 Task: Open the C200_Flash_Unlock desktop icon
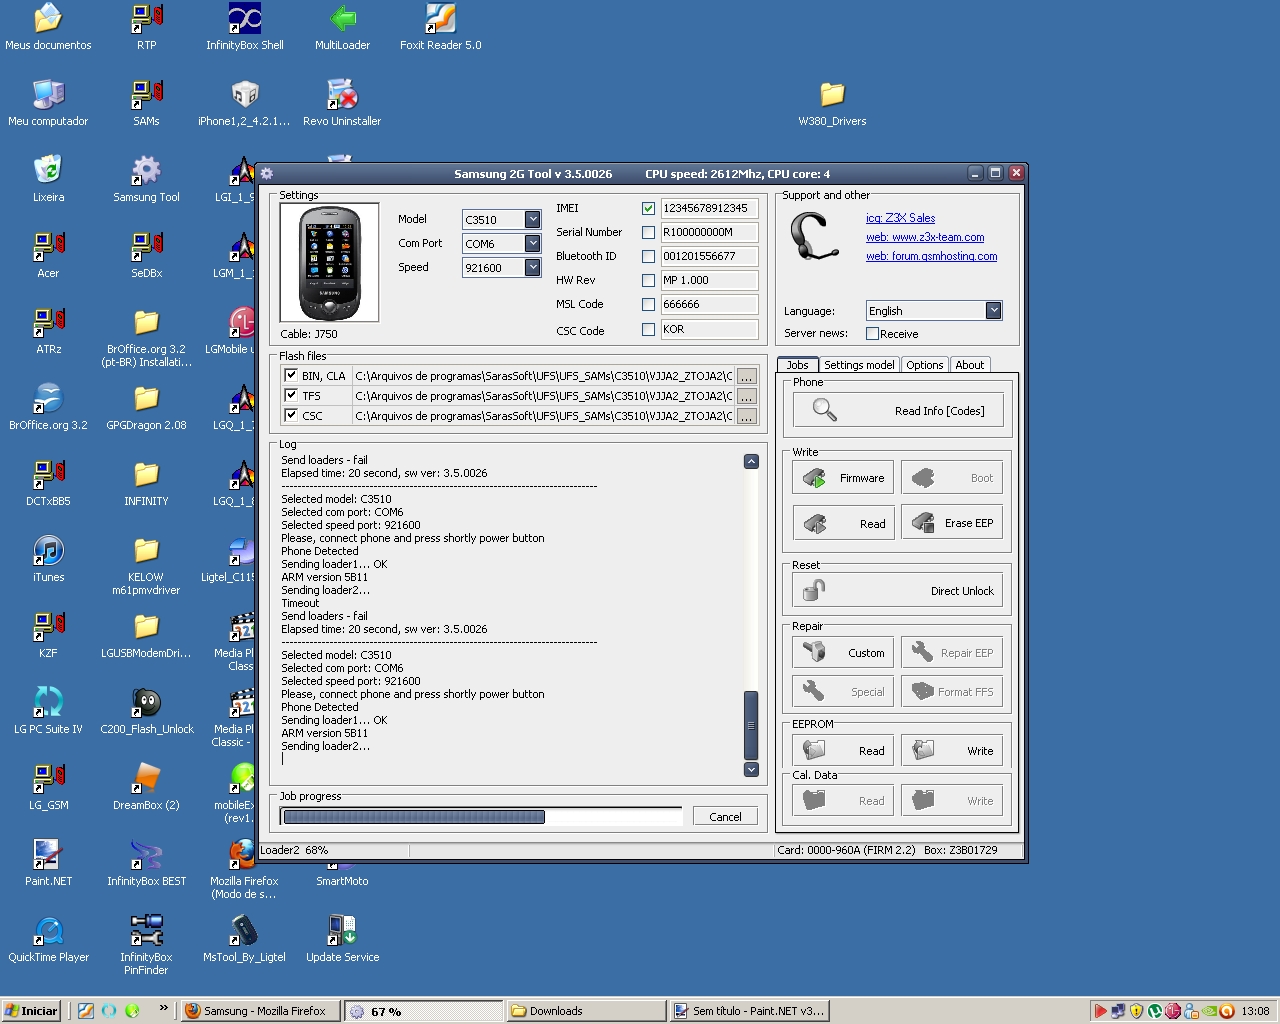tap(146, 711)
